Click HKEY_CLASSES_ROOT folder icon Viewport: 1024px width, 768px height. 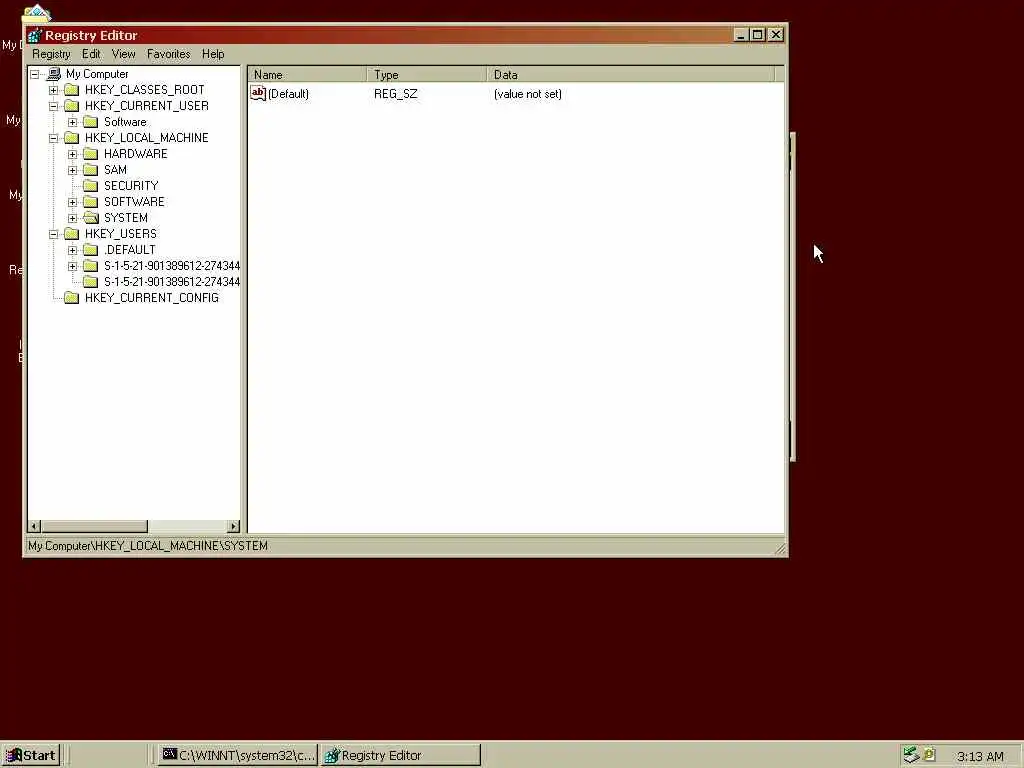click(72, 89)
